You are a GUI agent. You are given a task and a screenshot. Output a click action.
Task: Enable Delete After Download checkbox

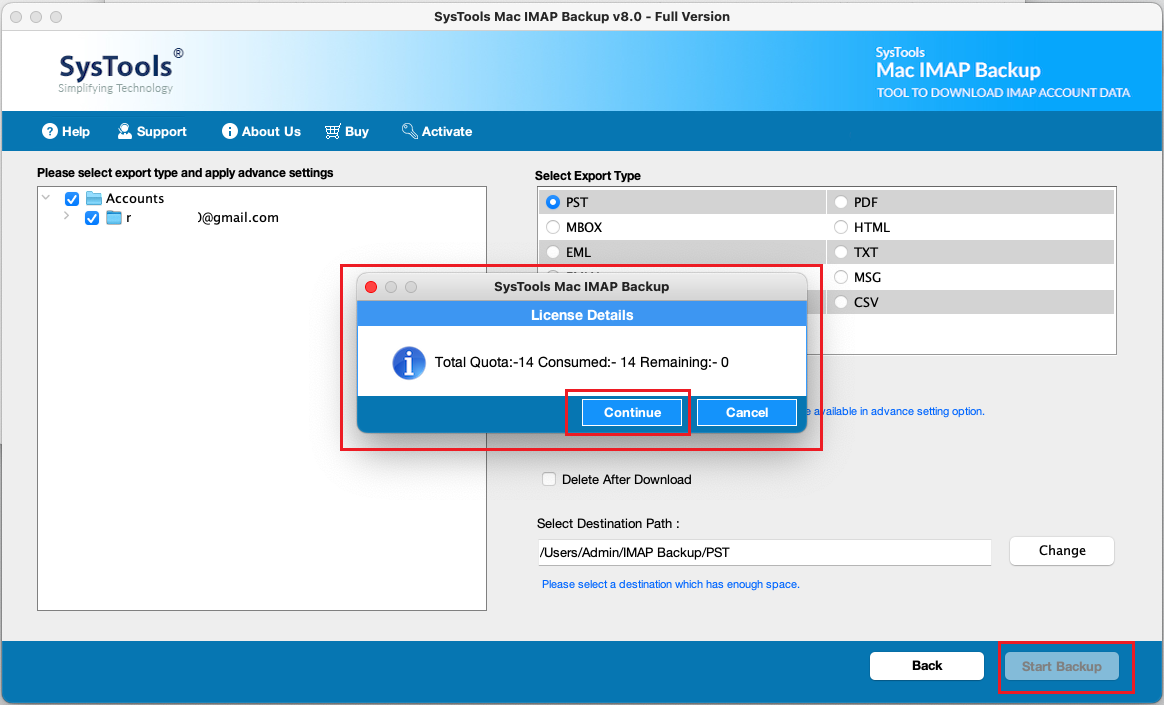[549, 479]
